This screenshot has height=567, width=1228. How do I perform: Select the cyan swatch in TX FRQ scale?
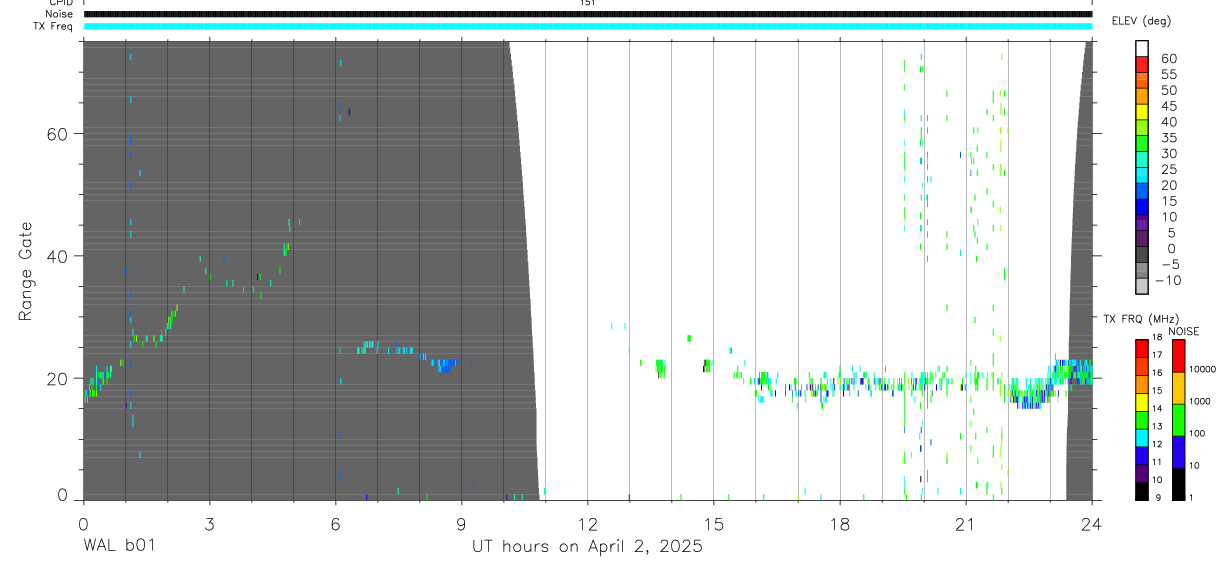(1142, 438)
